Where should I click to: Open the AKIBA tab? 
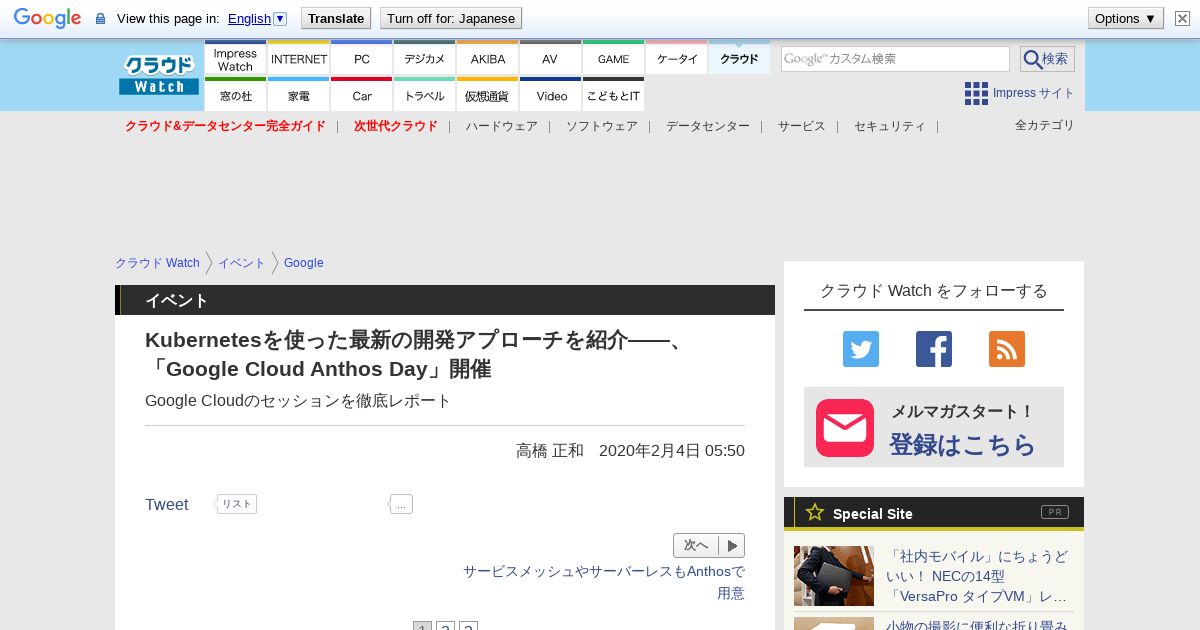(x=488, y=59)
